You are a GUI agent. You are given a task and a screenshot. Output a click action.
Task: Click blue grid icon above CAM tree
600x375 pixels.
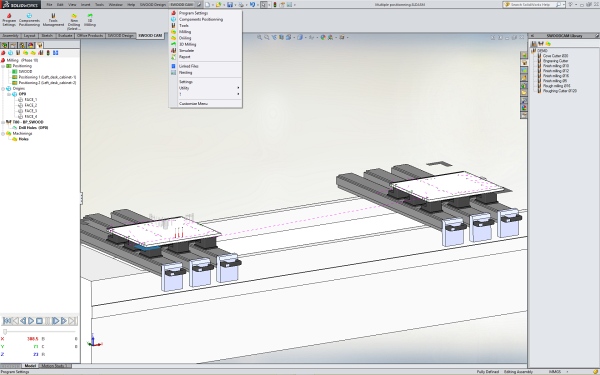(x=55, y=53)
